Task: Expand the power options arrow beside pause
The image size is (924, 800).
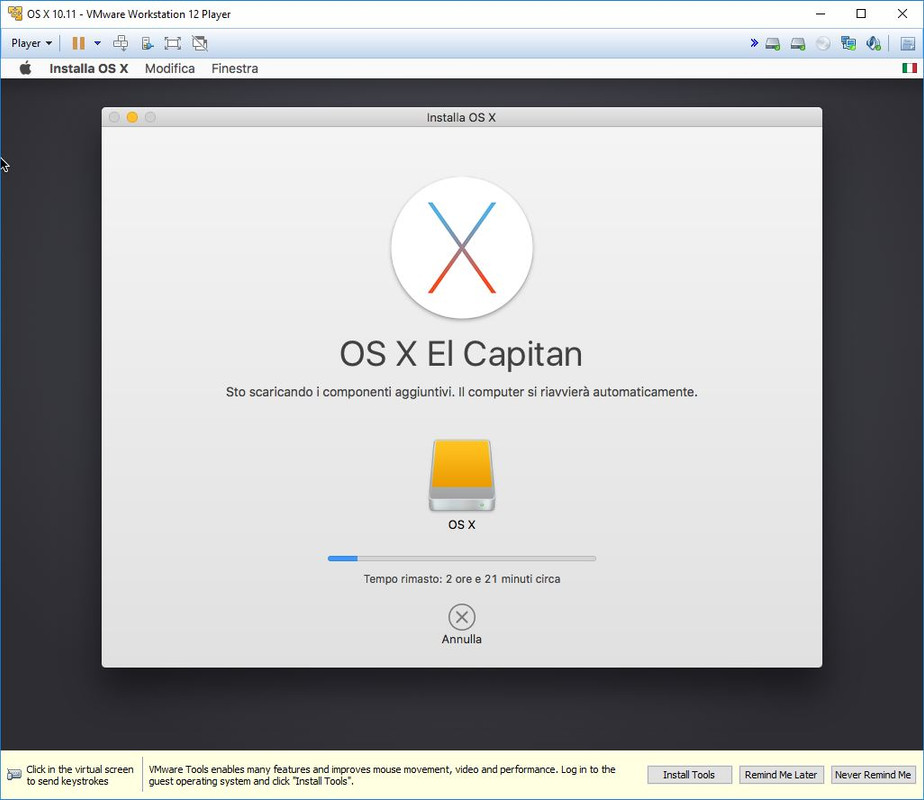Action: coord(98,43)
